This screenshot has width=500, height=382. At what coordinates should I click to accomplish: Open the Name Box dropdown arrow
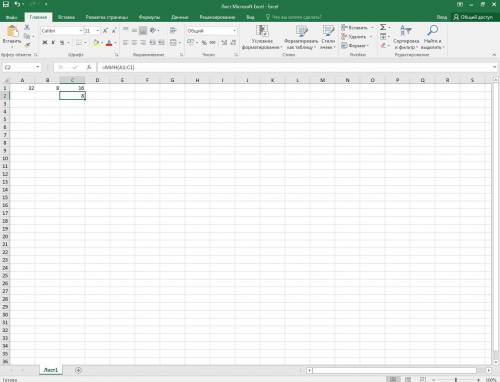pos(37,67)
